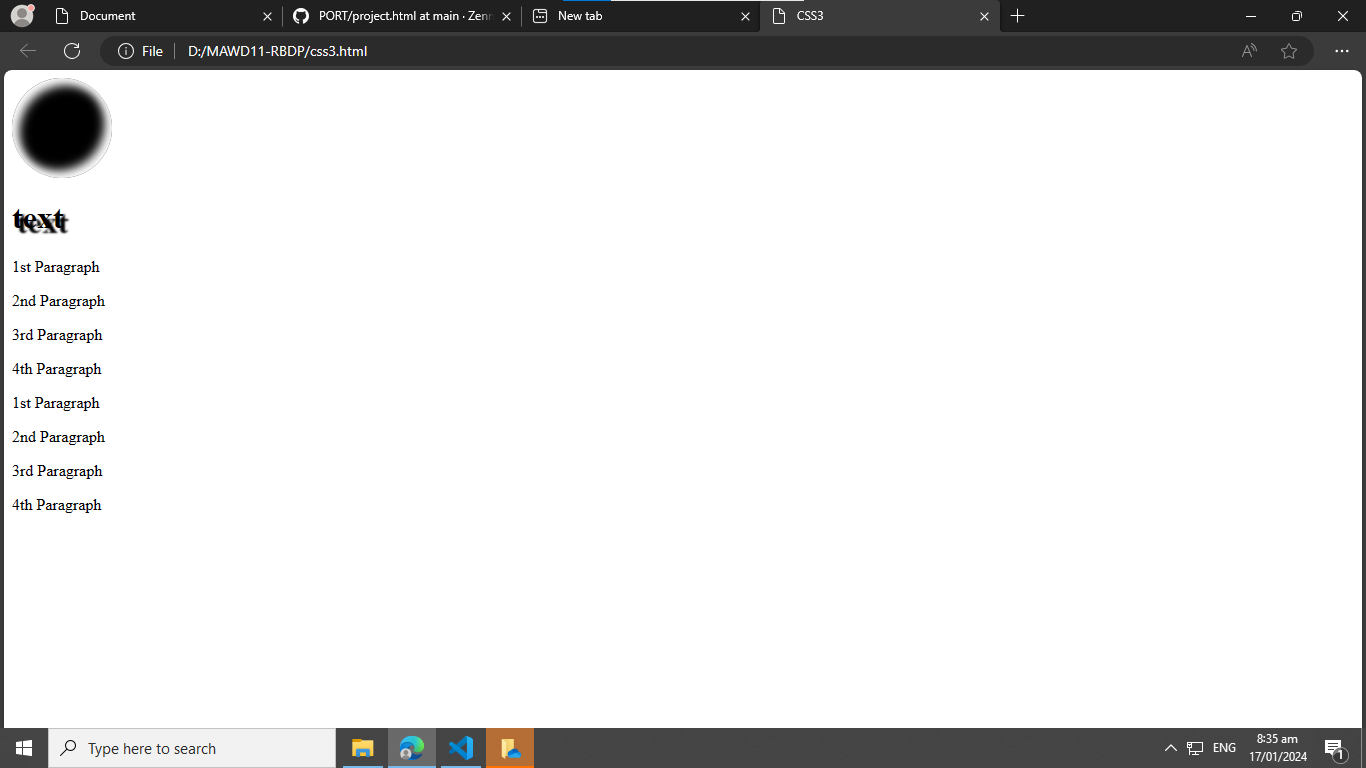Open a new browser tab
Screen dimensions: 1366x768
(1018, 16)
